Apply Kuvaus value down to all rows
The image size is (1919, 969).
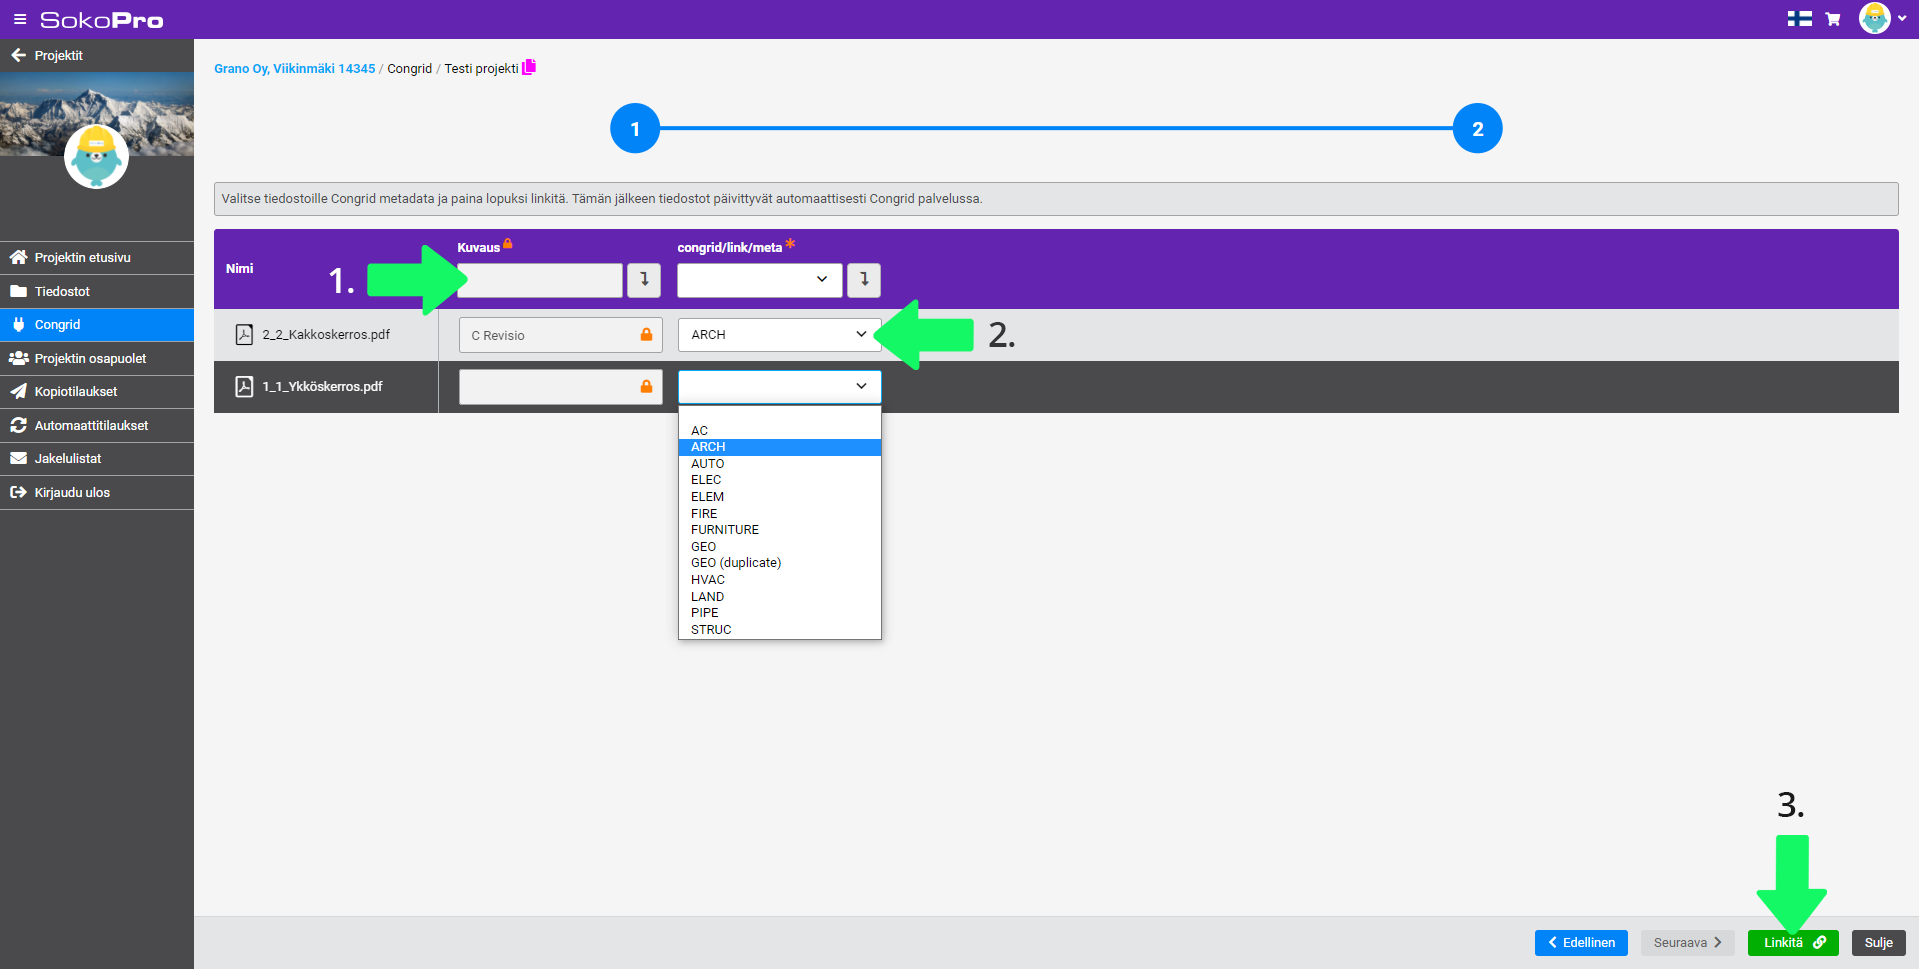tap(644, 280)
